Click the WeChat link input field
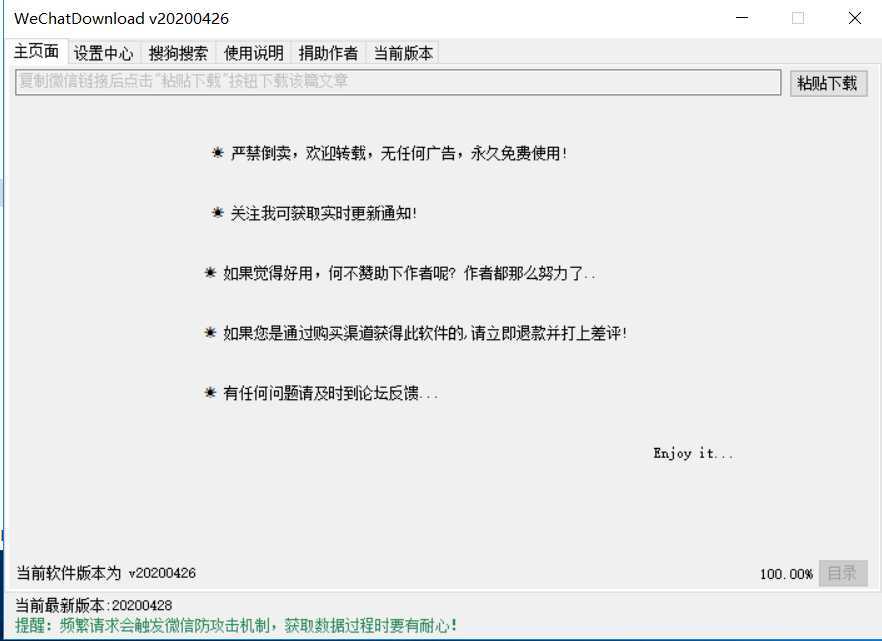Image resolution: width=882 pixels, height=641 pixels. pos(398,82)
